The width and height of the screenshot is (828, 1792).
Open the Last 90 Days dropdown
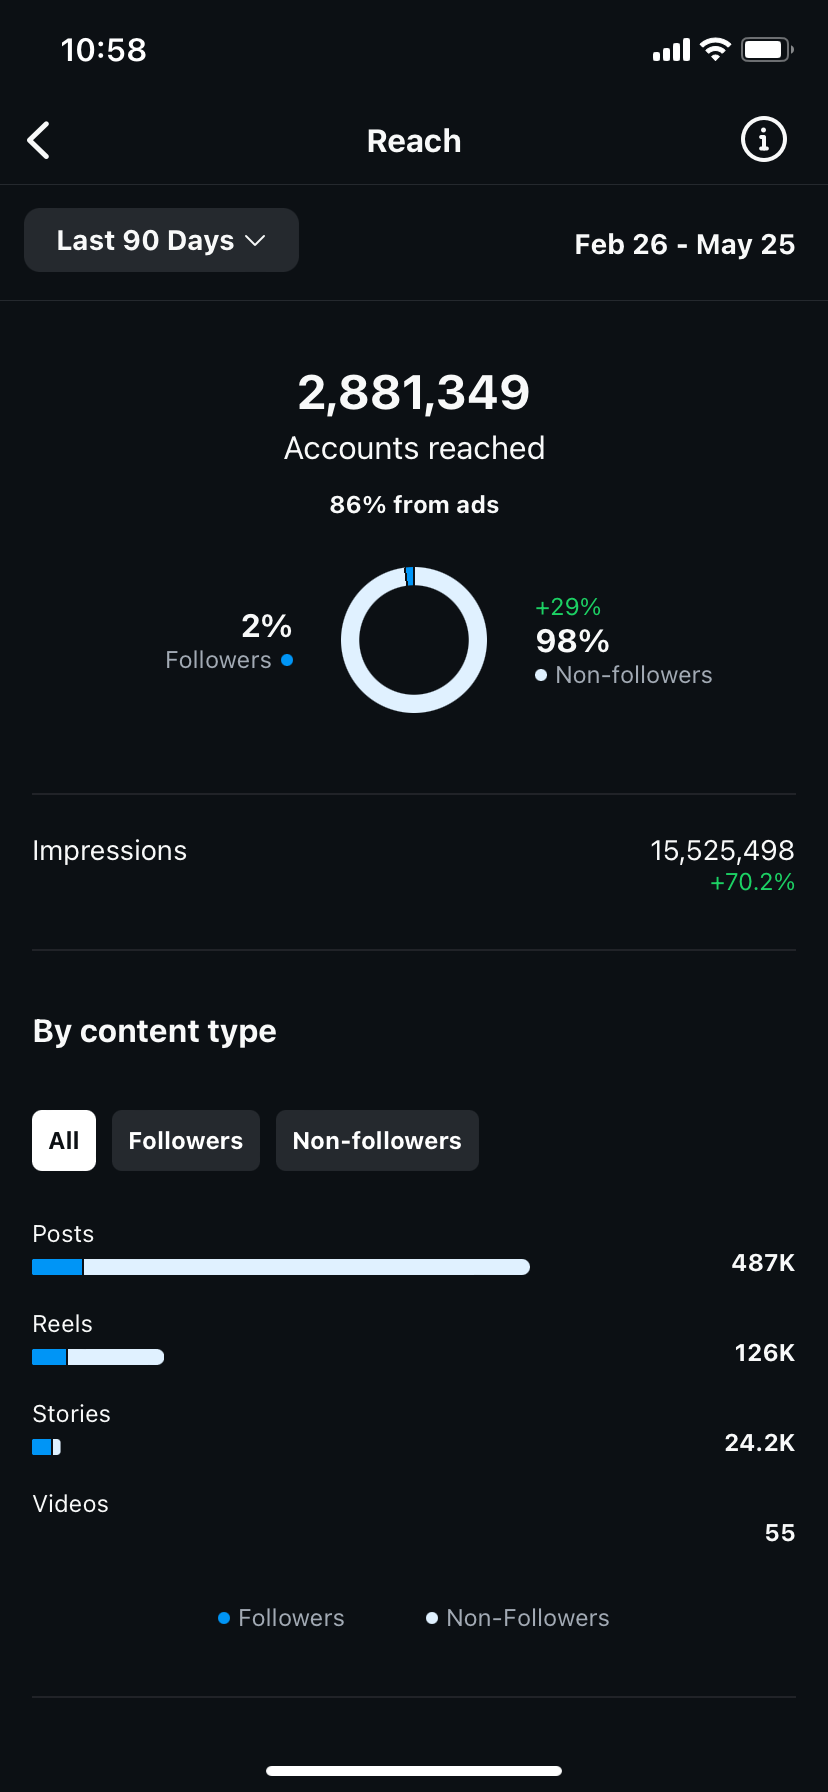click(146, 241)
